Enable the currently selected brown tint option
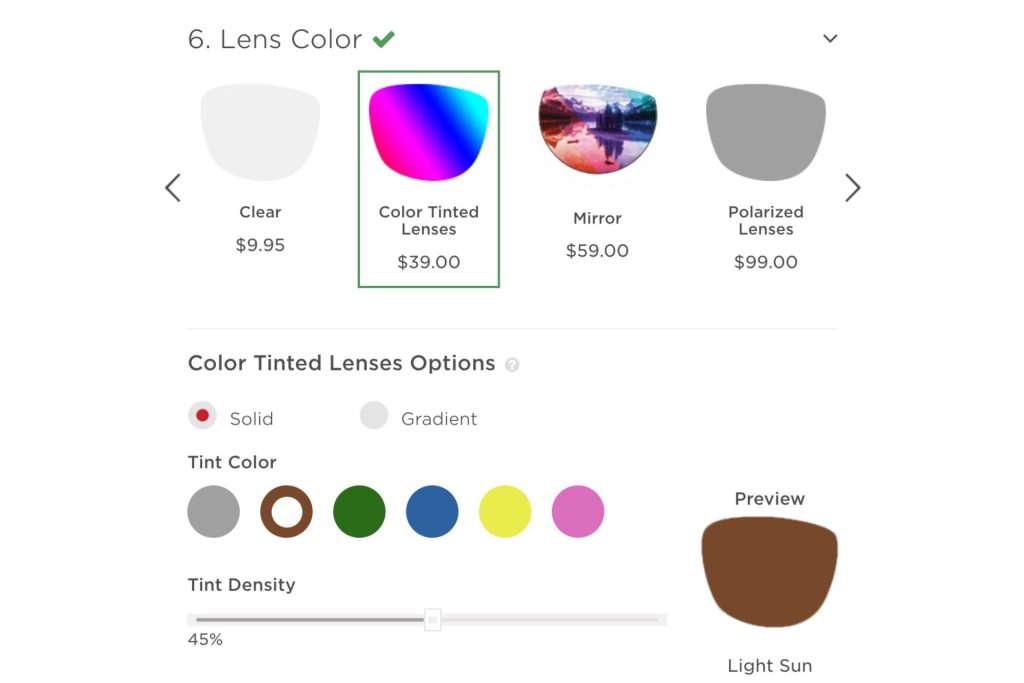1024x683 pixels. click(x=287, y=511)
